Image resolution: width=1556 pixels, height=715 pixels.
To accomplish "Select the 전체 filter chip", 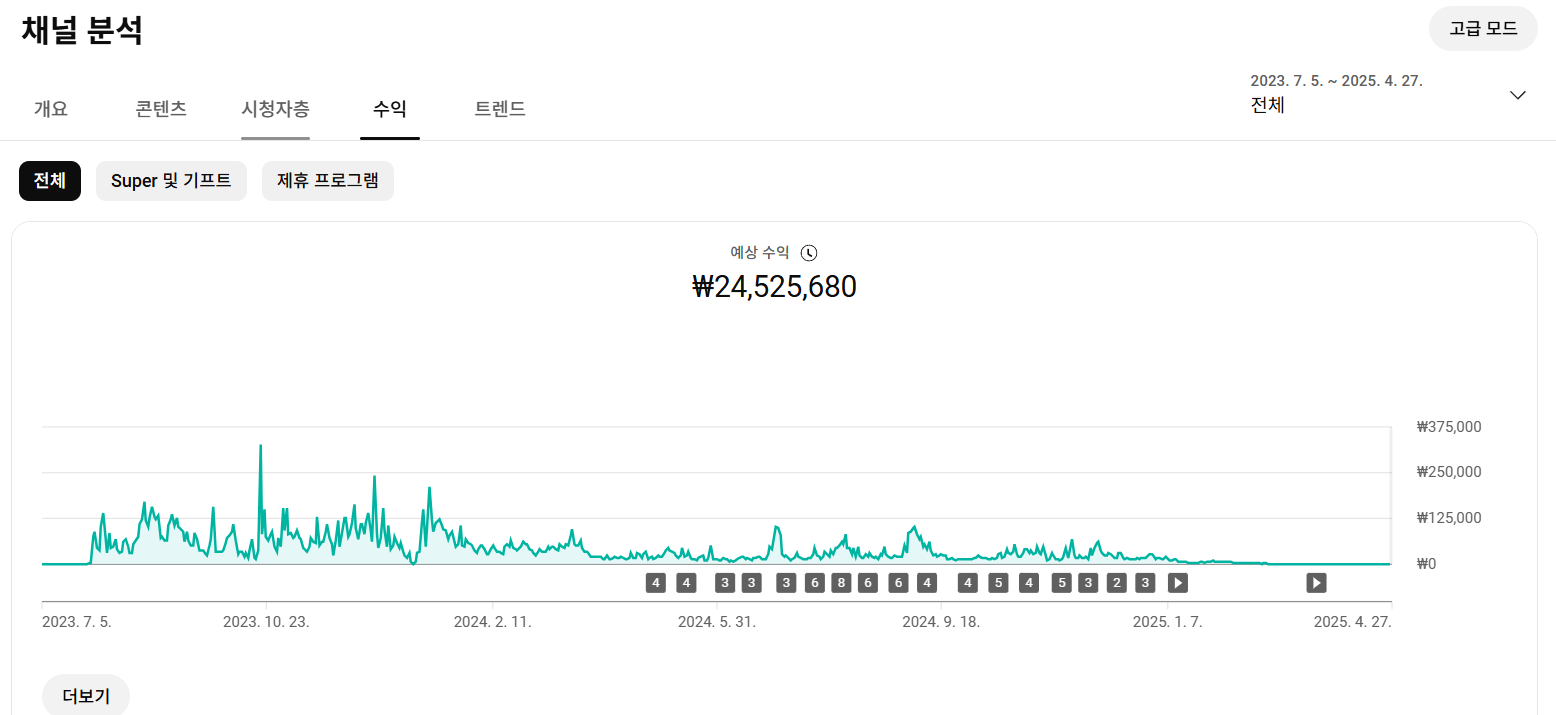I will (50, 181).
